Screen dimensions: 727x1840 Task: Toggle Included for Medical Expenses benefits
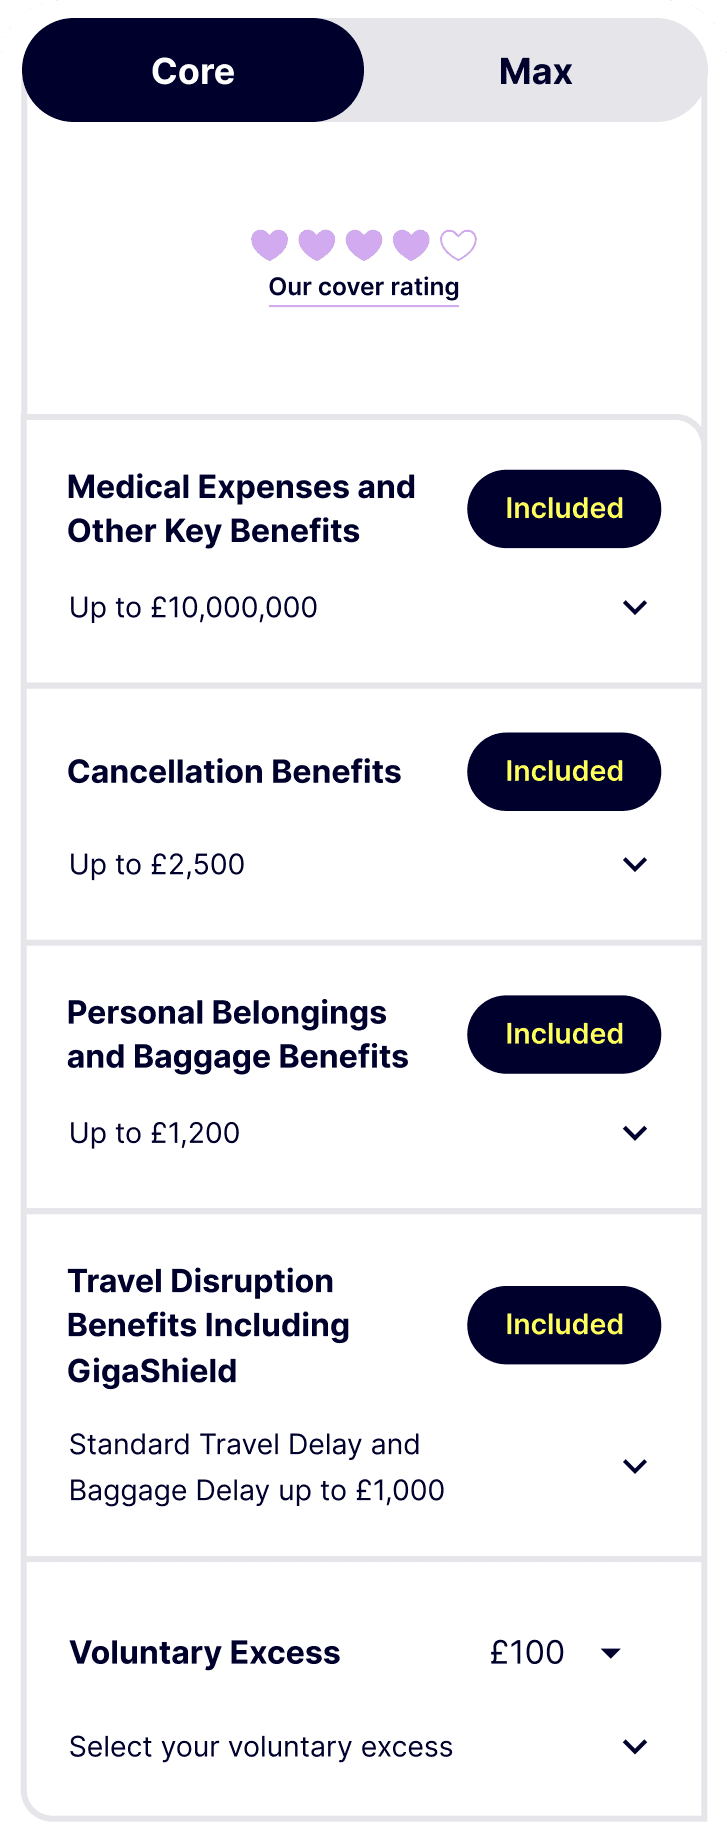pyautogui.click(x=563, y=508)
